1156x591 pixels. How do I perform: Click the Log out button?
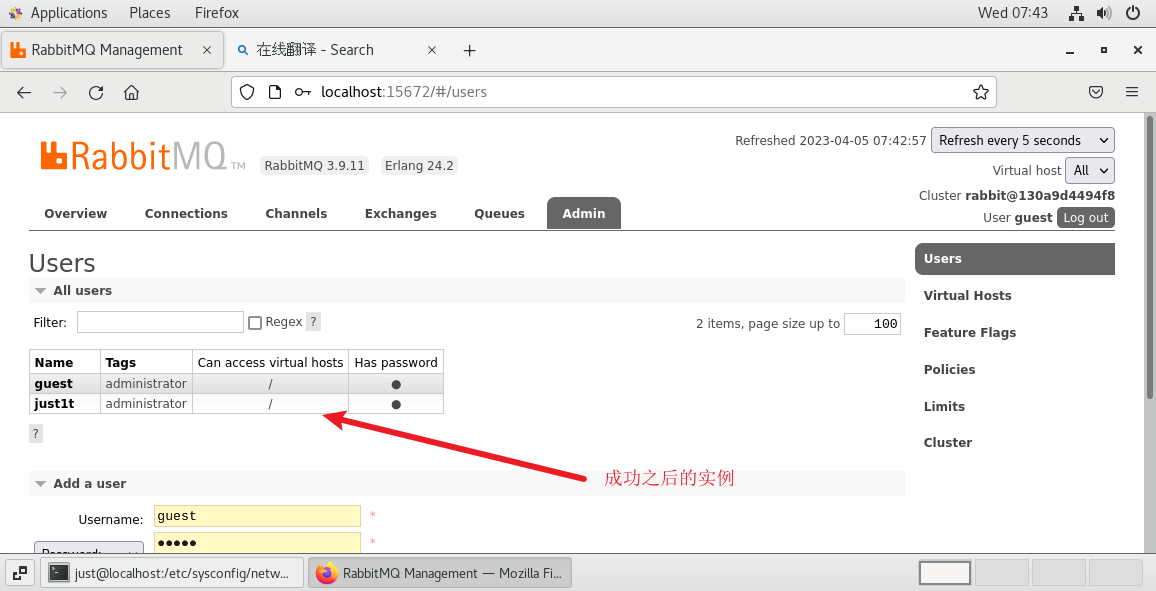1085,217
